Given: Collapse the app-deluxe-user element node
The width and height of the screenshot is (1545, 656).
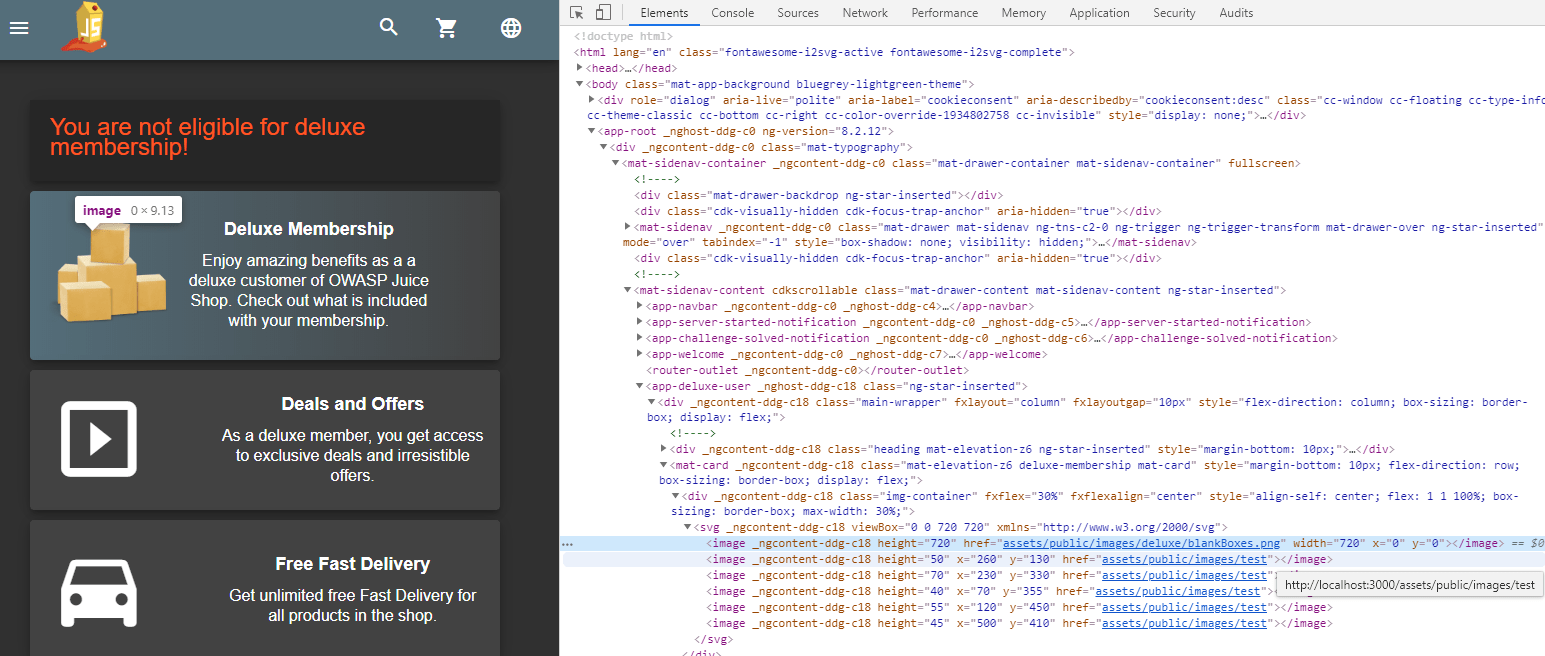Looking at the screenshot, I should click(640, 386).
